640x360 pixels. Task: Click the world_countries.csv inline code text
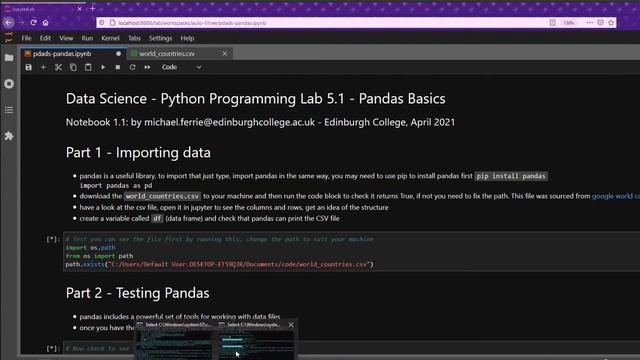pyautogui.click(x=162, y=196)
